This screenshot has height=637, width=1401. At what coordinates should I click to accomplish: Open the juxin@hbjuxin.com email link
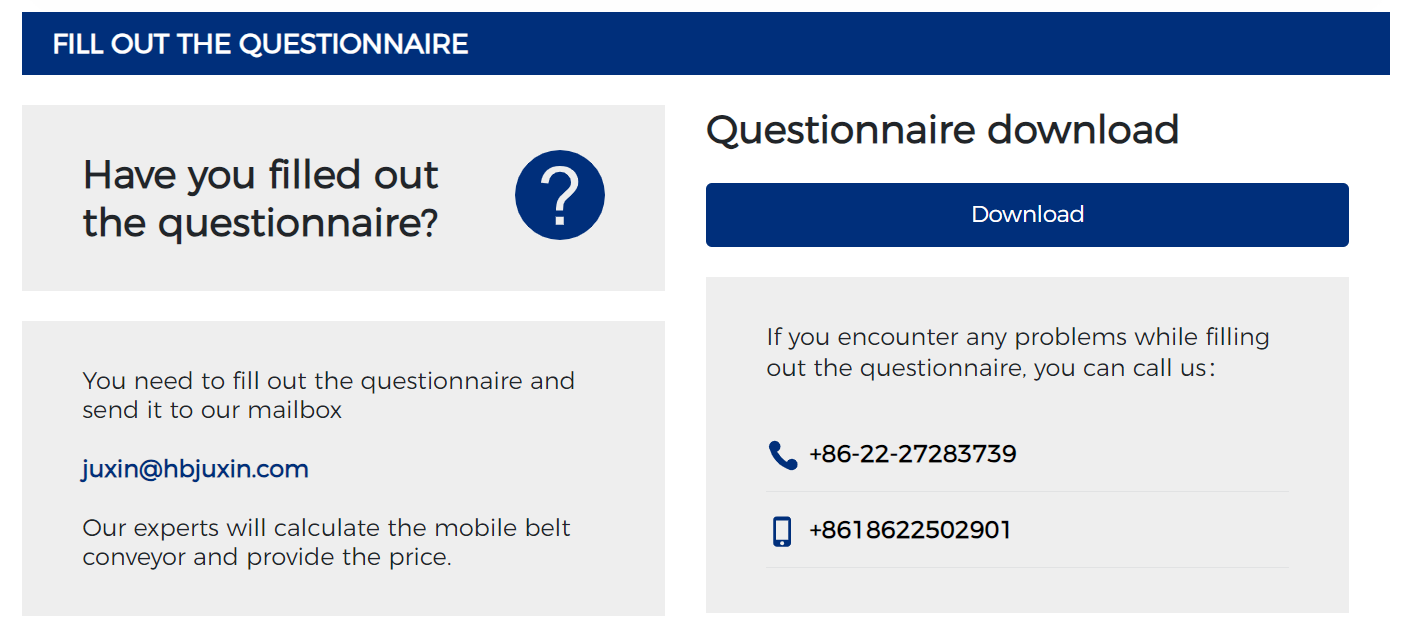[x=195, y=469]
